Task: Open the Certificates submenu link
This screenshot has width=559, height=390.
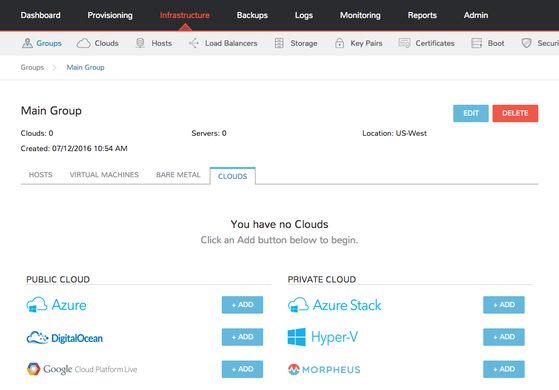Action: 435,43
